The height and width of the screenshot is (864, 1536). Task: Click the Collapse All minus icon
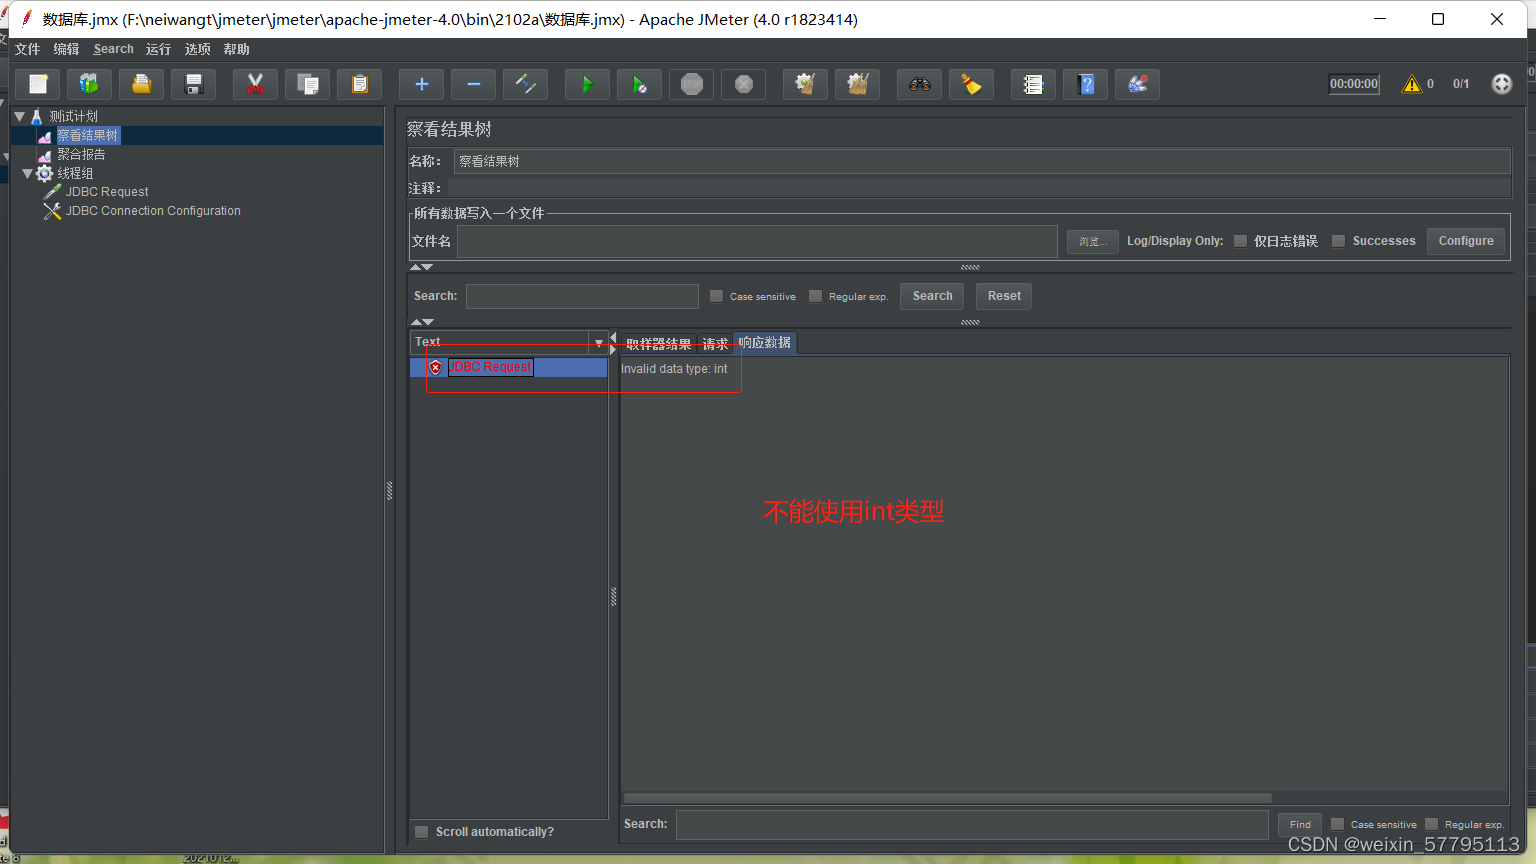tap(474, 84)
